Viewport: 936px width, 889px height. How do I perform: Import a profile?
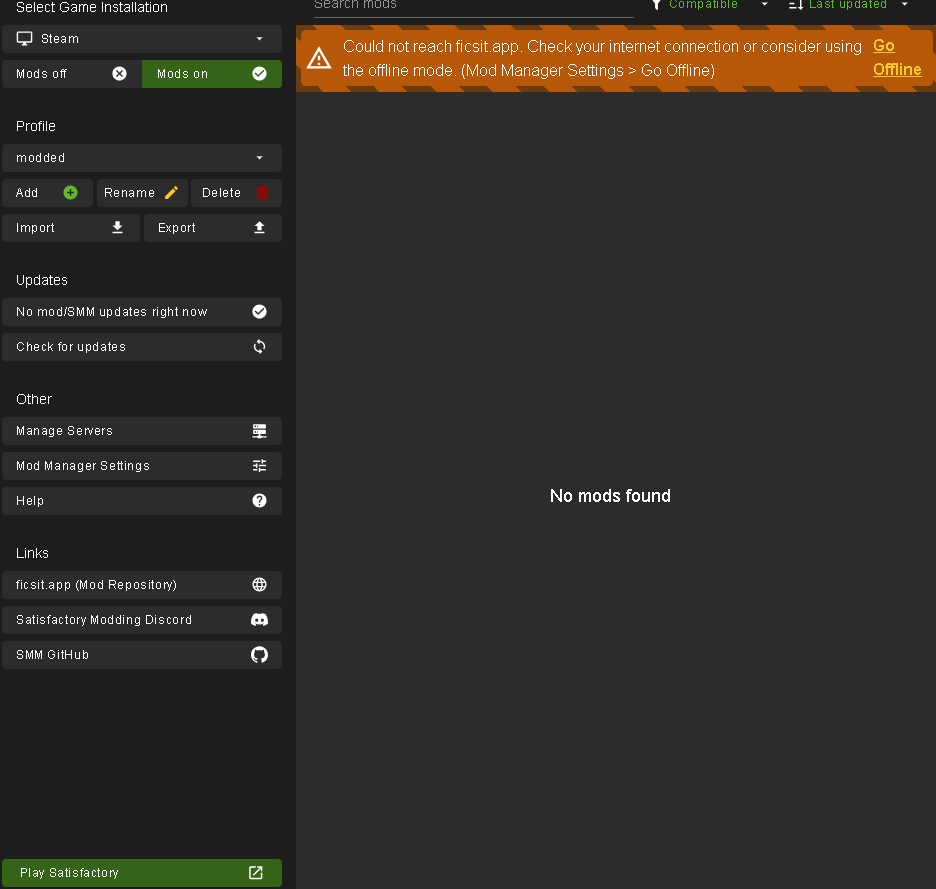click(x=71, y=228)
